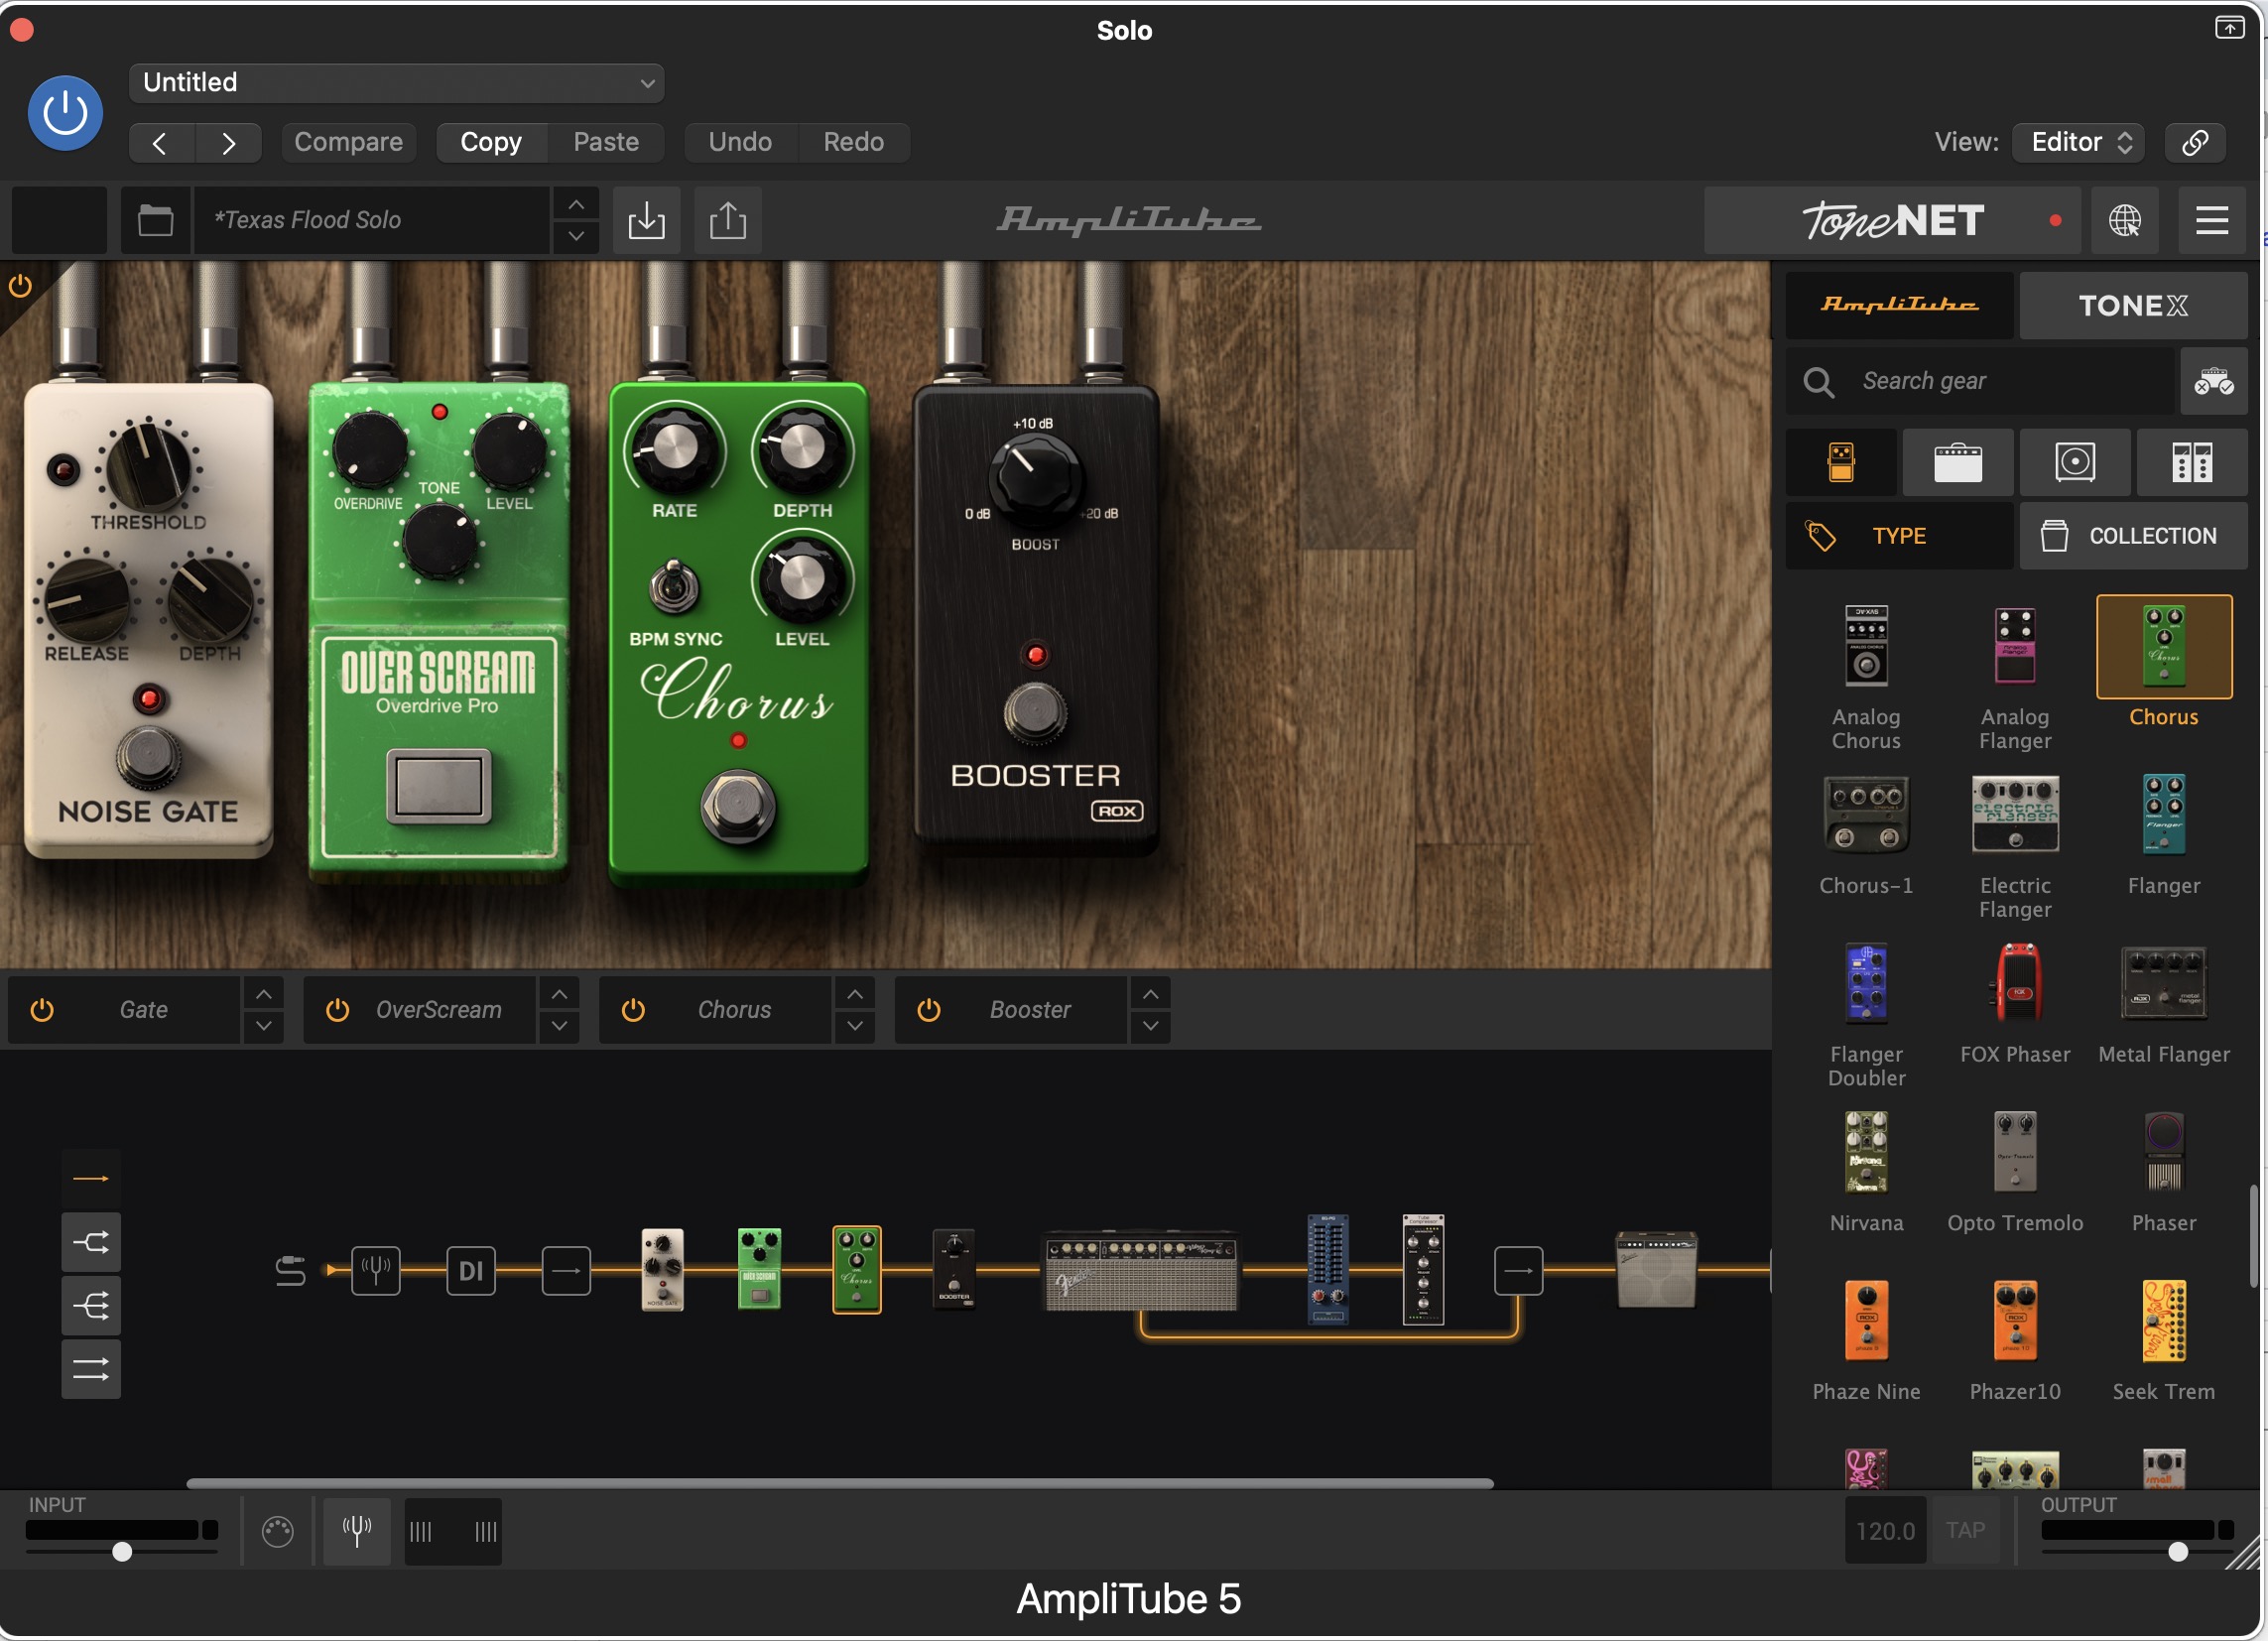This screenshot has width=2268, height=1641.
Task: Click the Gate slot up arrow
Action: click(x=263, y=994)
